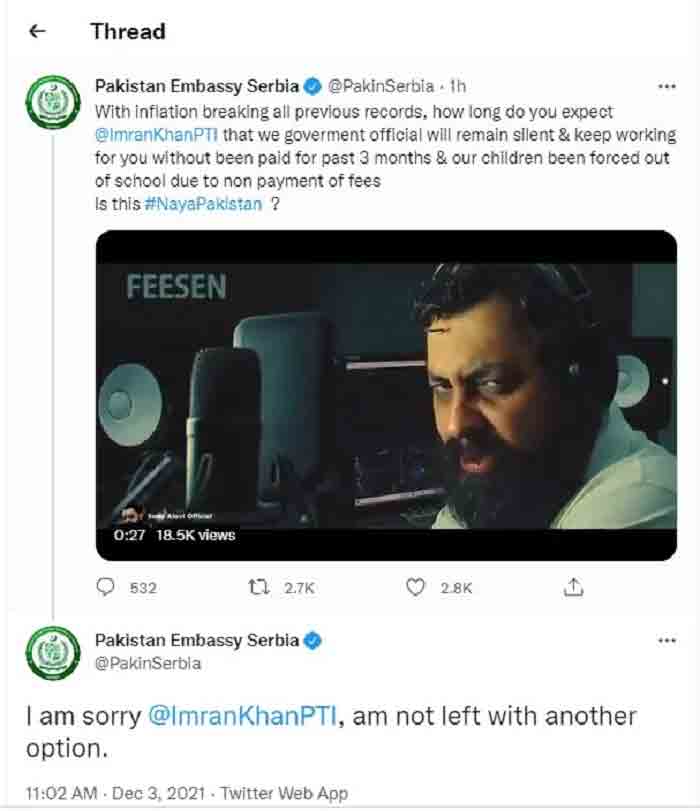Like the tweet with 2.8K likes
The width and height of the screenshot is (700, 811).
click(416, 588)
